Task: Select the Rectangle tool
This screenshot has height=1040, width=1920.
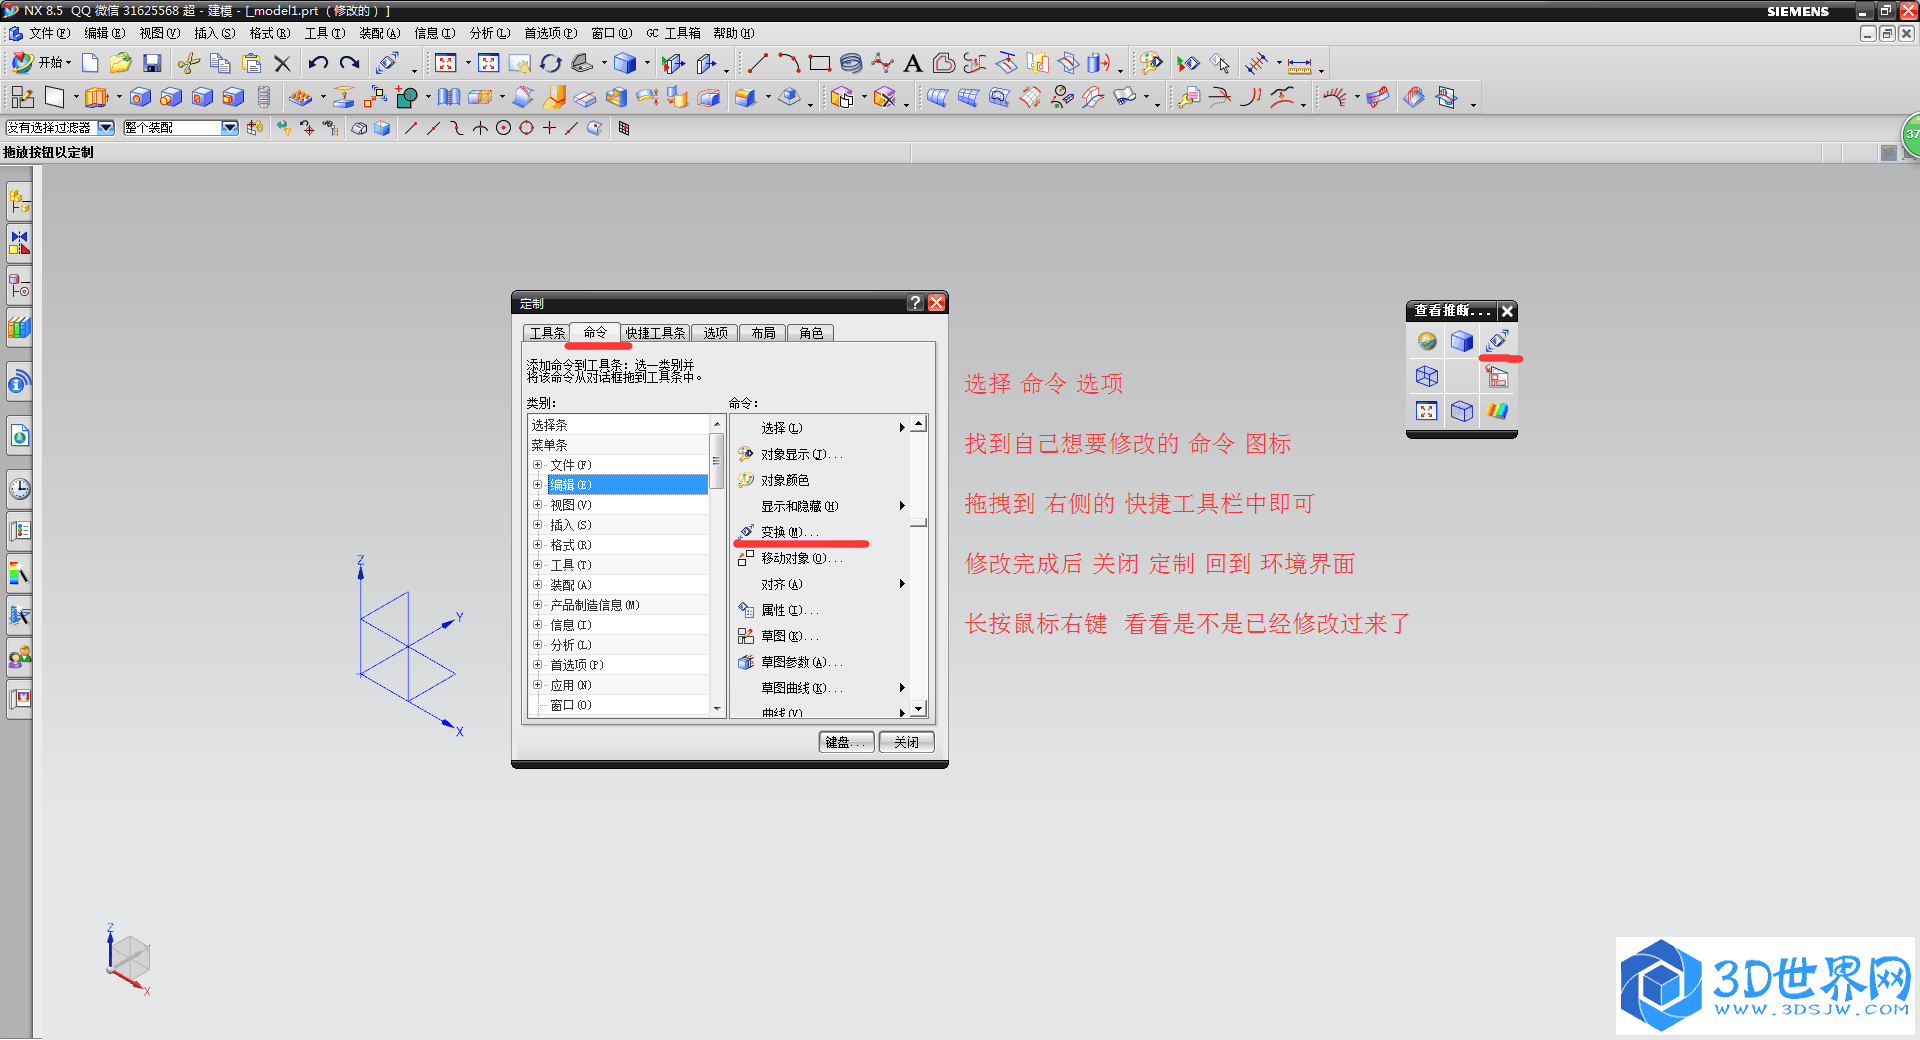Action: (x=820, y=64)
